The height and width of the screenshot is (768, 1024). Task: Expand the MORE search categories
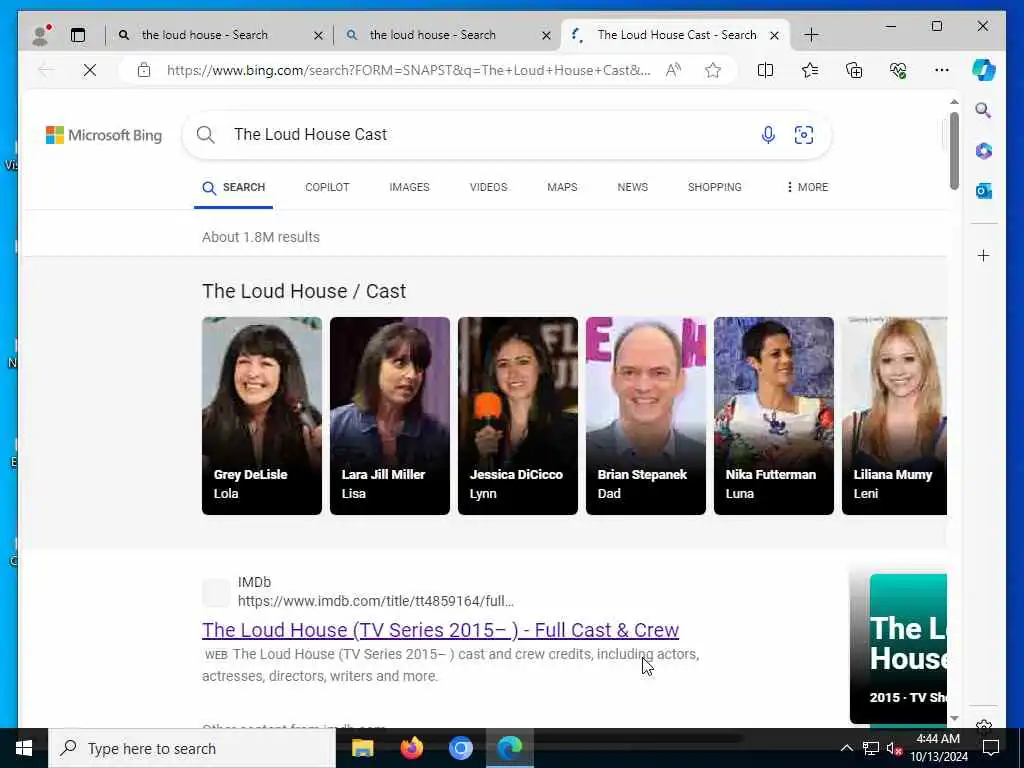807,187
